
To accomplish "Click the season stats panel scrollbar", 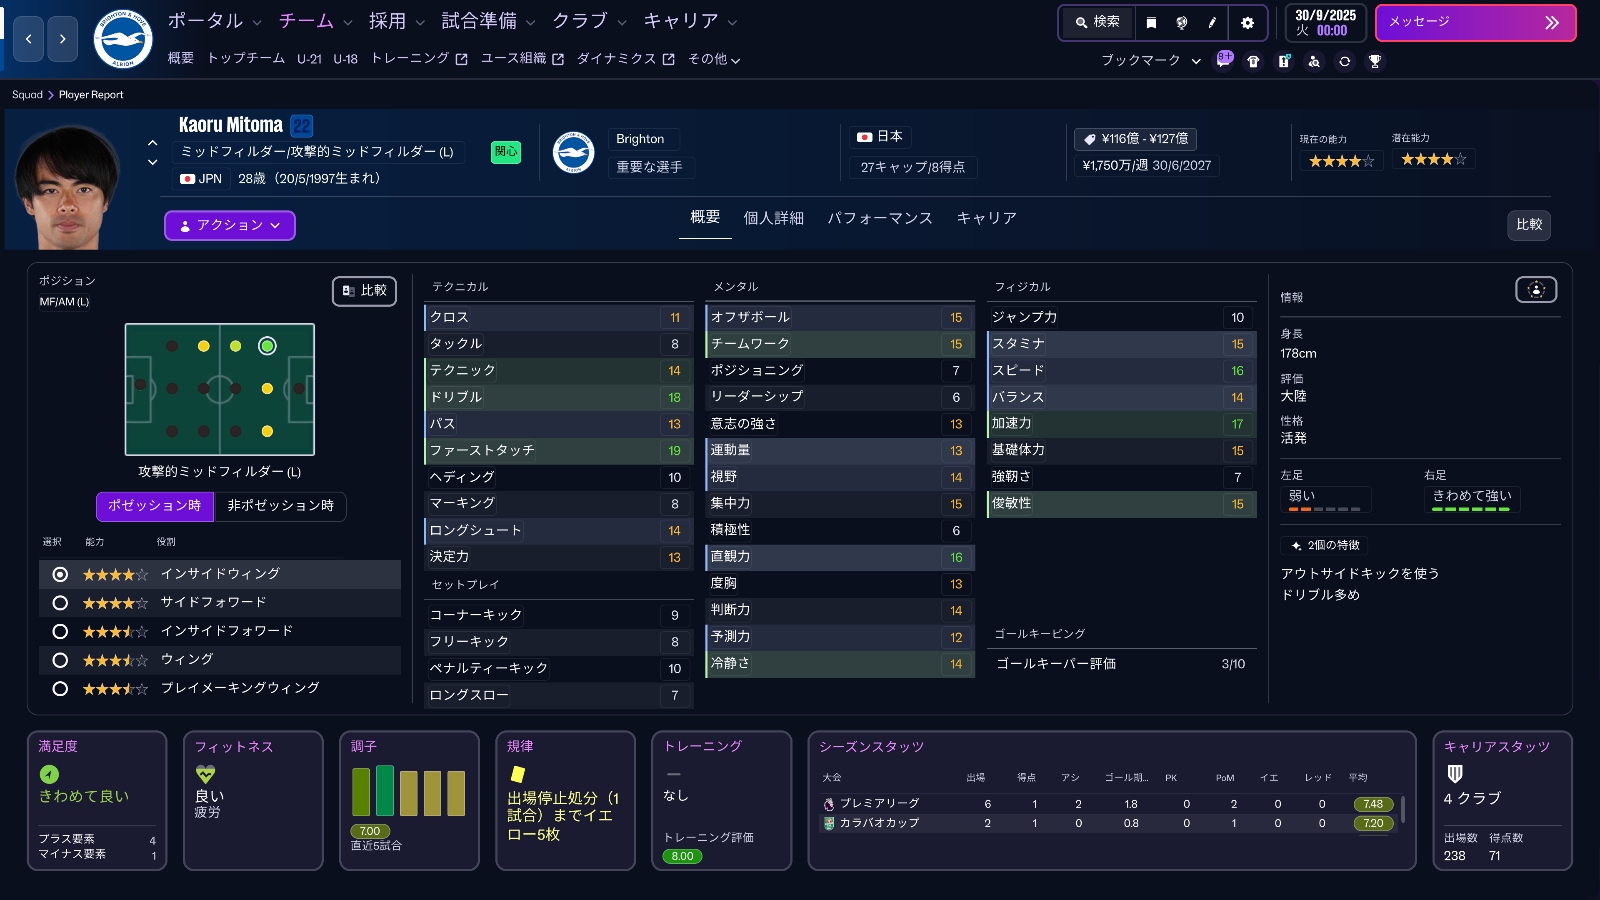I will (x=1402, y=808).
